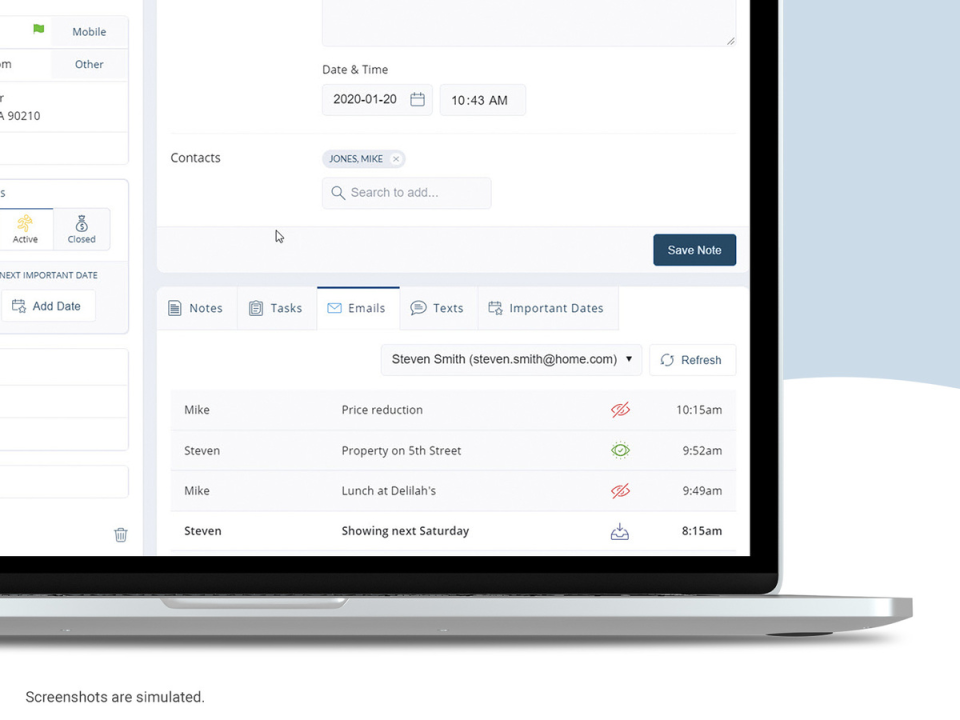The height and width of the screenshot is (720, 960).
Task: Remove the JONES, MIKE contact tag
Action: tap(396, 158)
